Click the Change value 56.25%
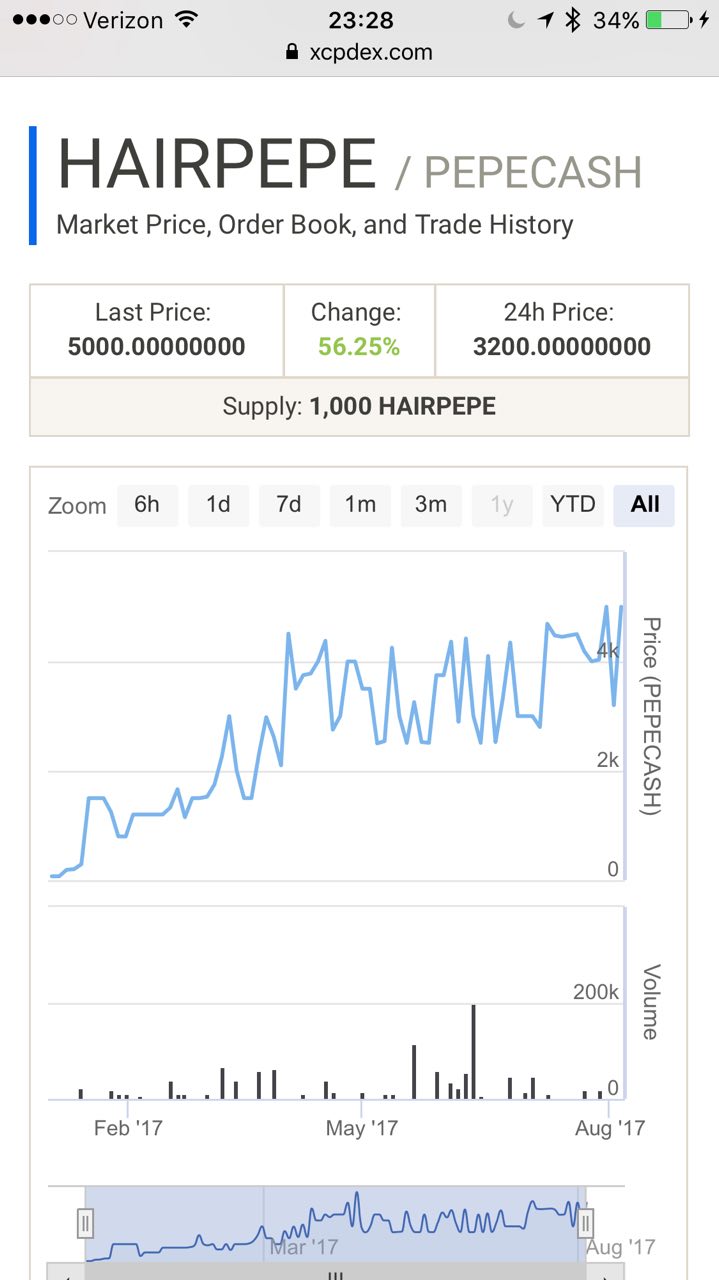 (x=359, y=347)
